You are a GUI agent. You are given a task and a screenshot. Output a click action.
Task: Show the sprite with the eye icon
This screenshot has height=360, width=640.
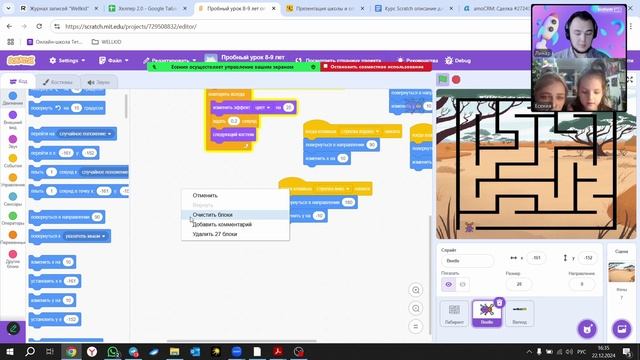449,284
